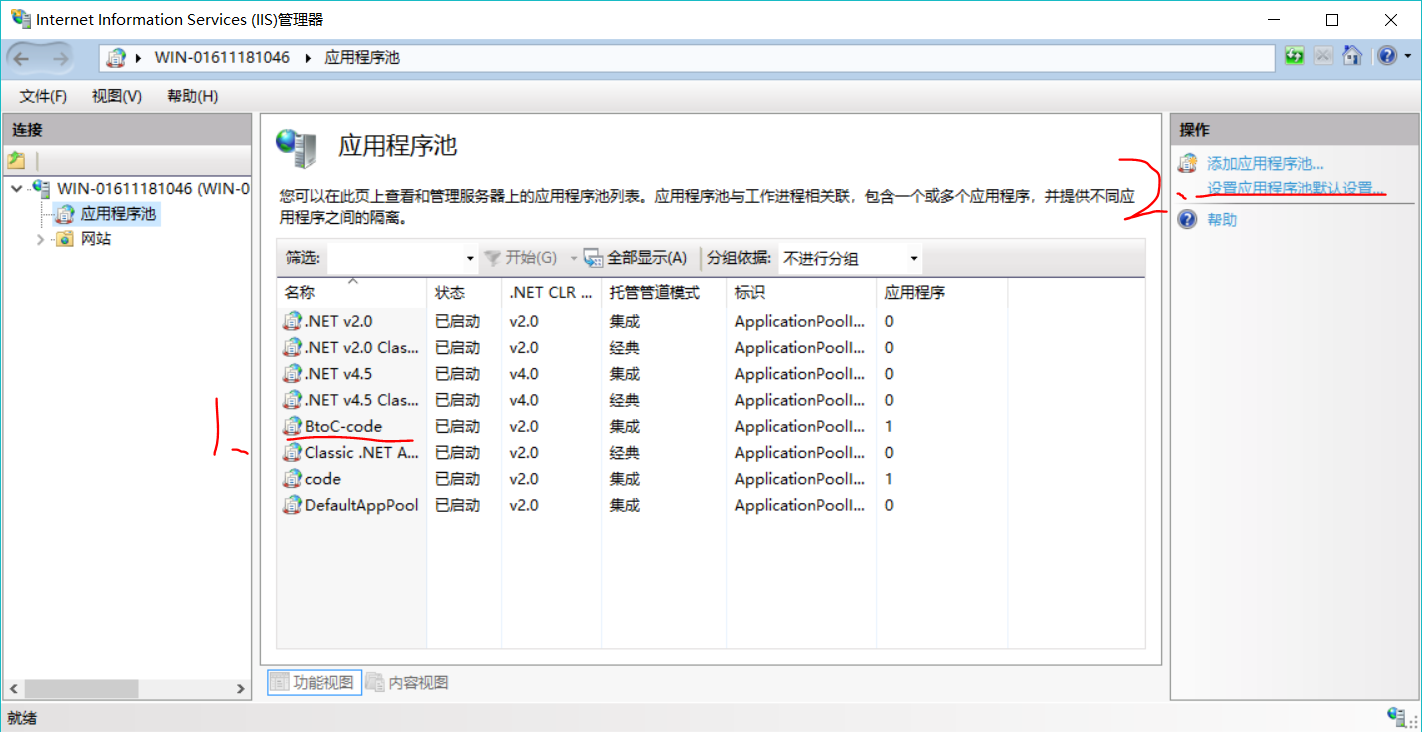Select the WIN-01611181046 server node

pyautogui.click(x=153, y=188)
